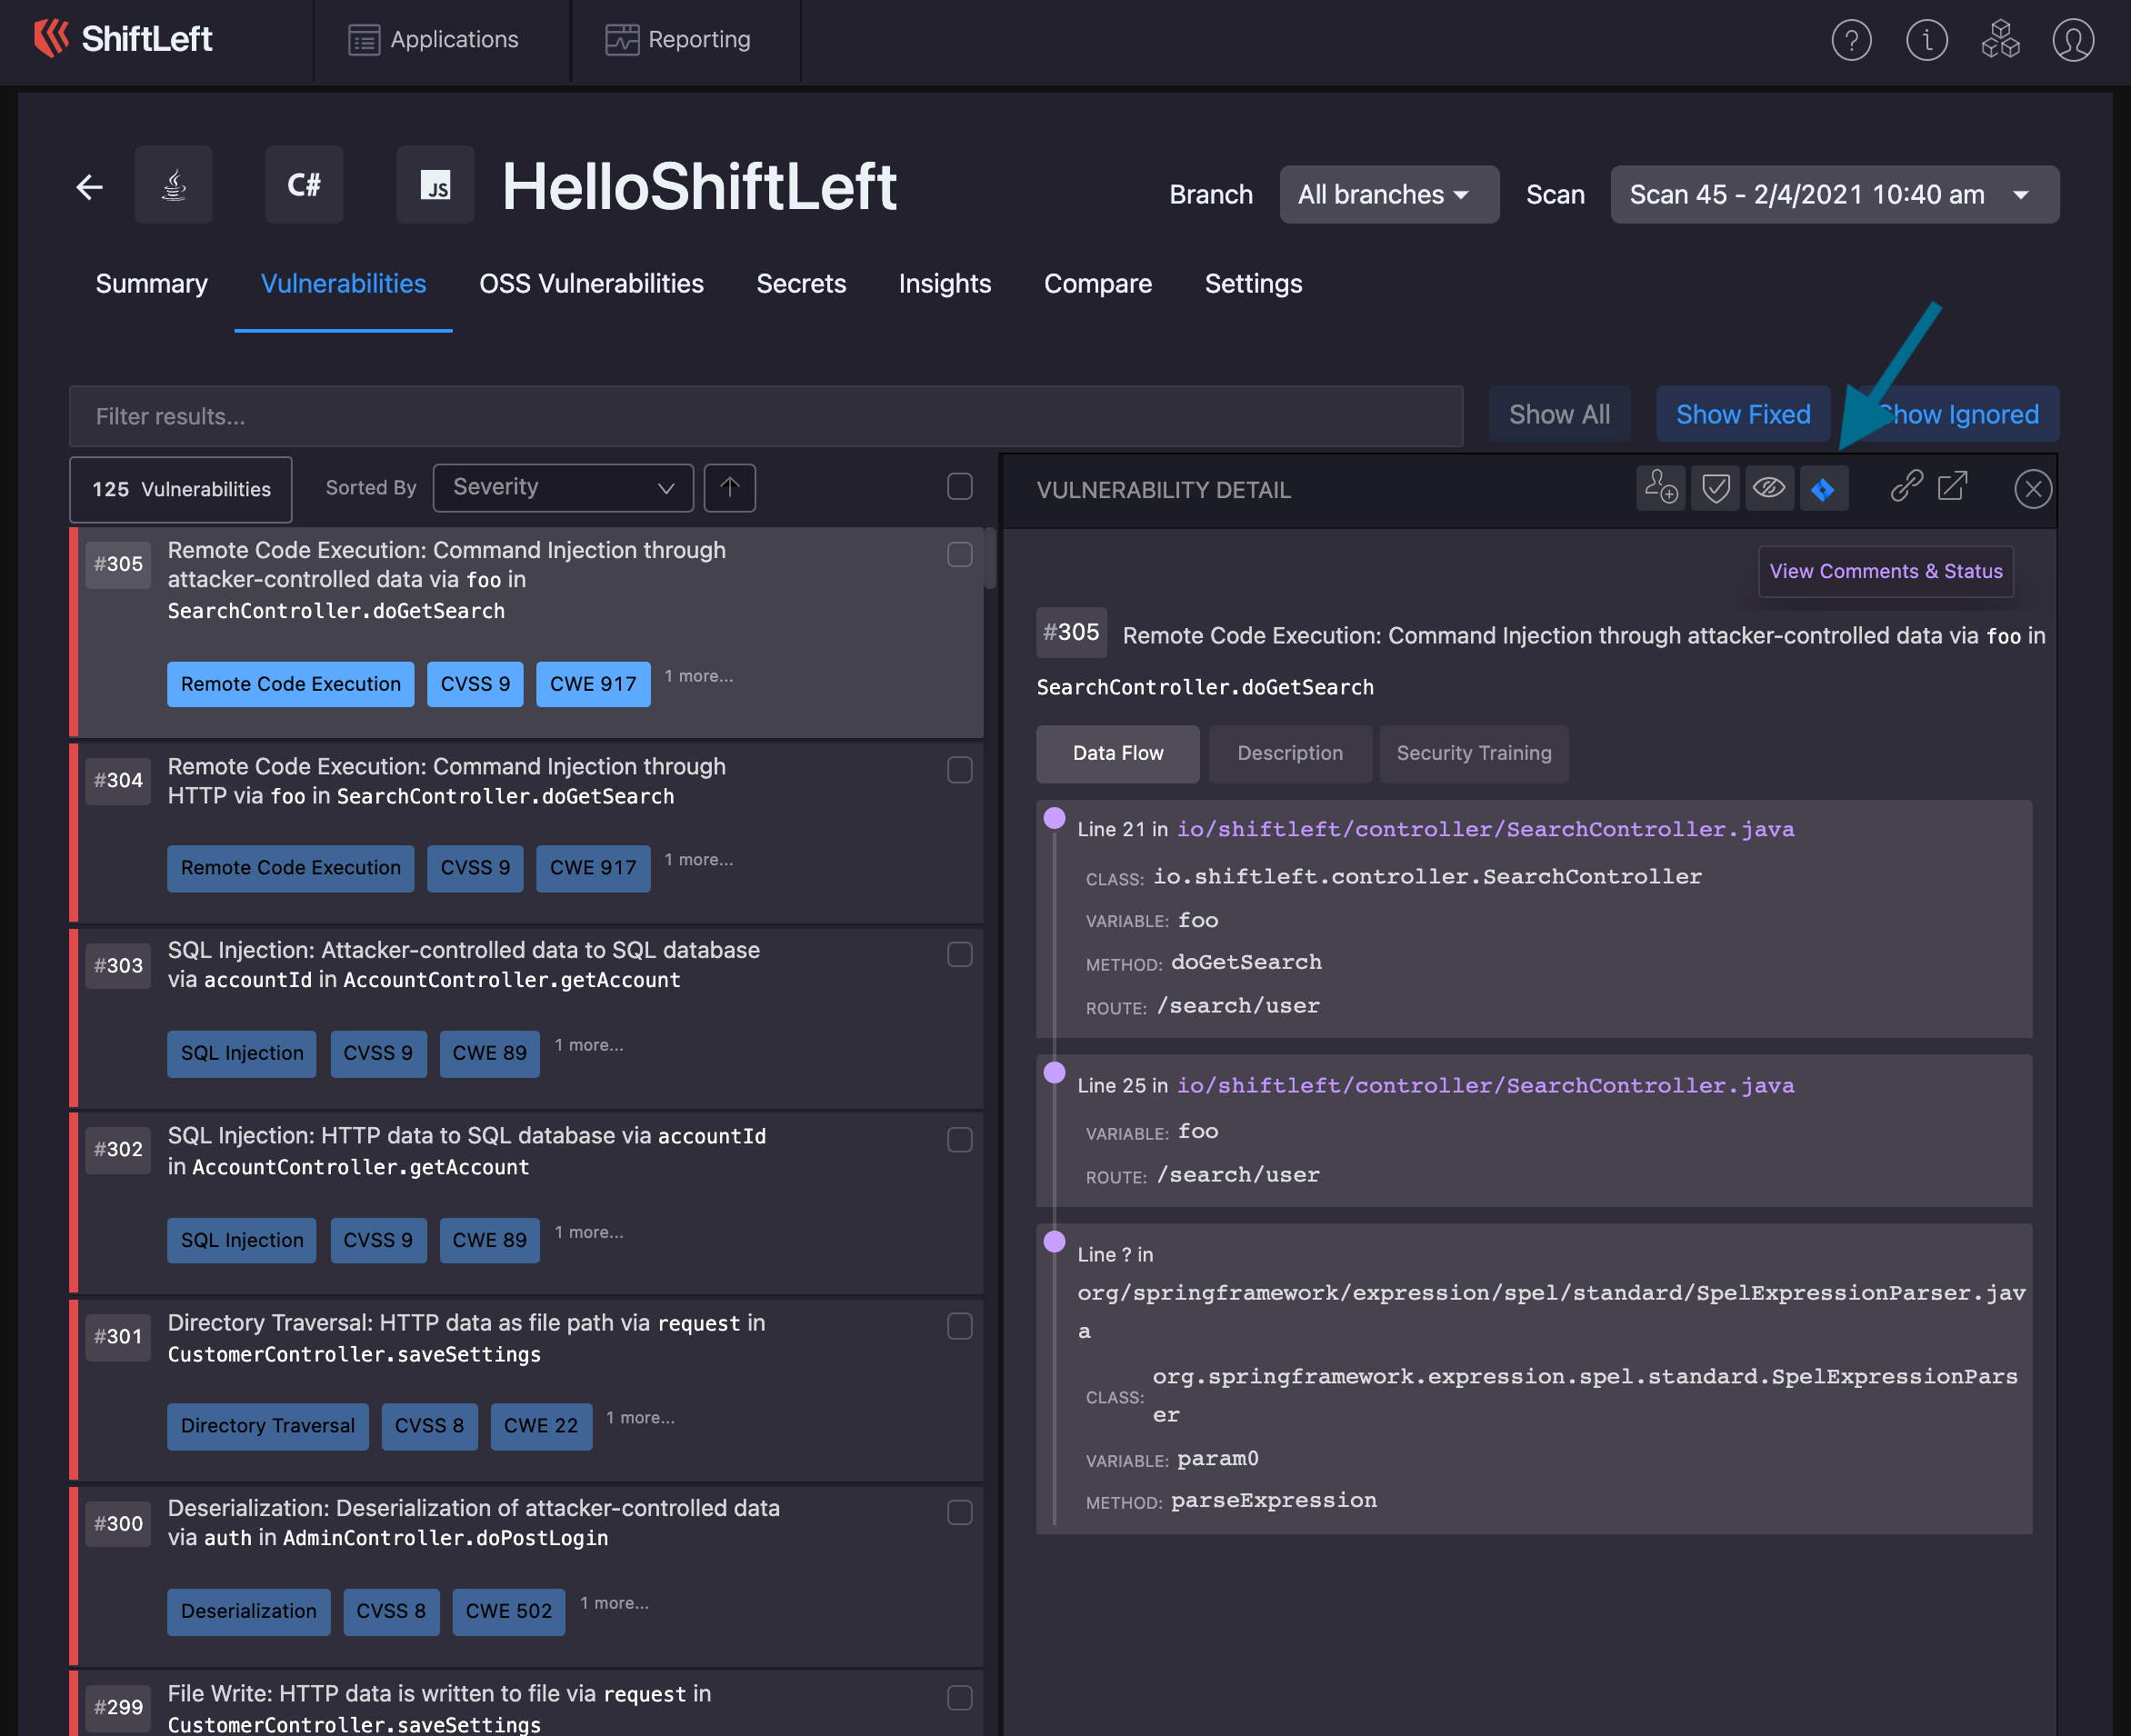Select the C# language icon
This screenshot has height=1736, width=2131.
coord(304,185)
